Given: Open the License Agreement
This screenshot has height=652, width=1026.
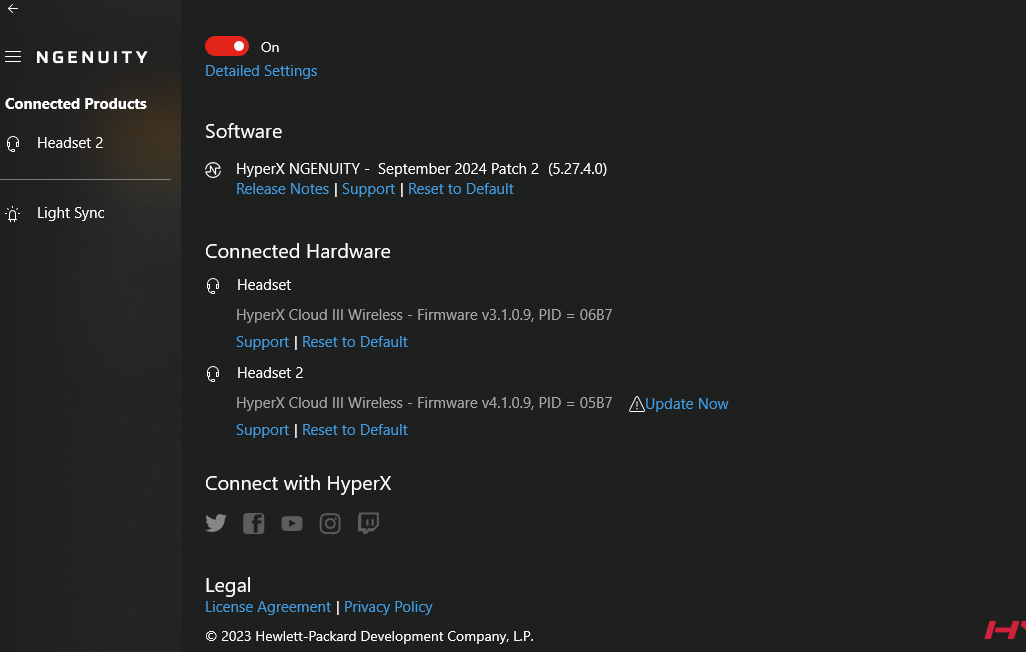Looking at the screenshot, I should (268, 607).
